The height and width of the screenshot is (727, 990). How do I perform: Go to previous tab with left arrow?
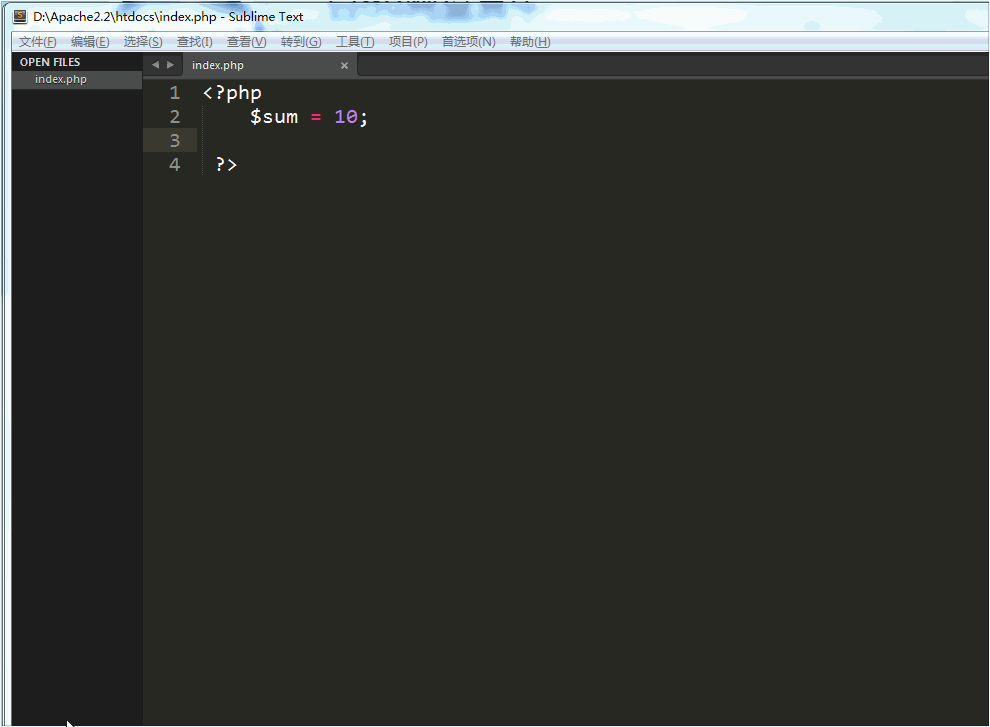click(x=155, y=64)
